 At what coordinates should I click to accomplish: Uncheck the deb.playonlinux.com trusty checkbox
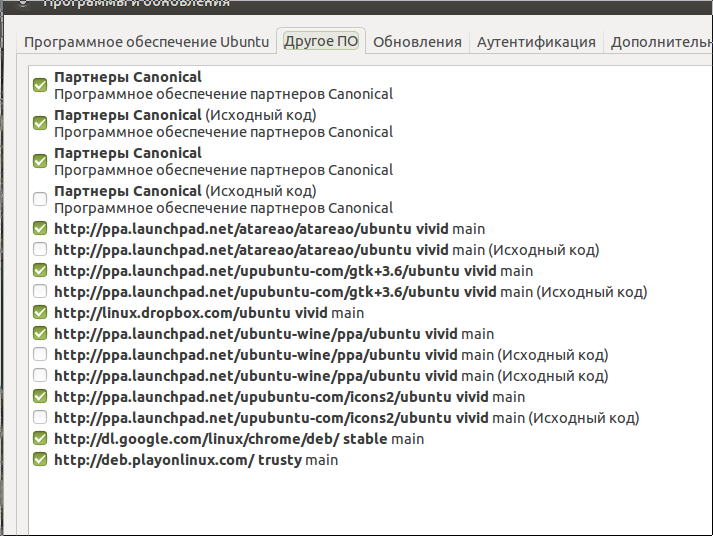40,459
